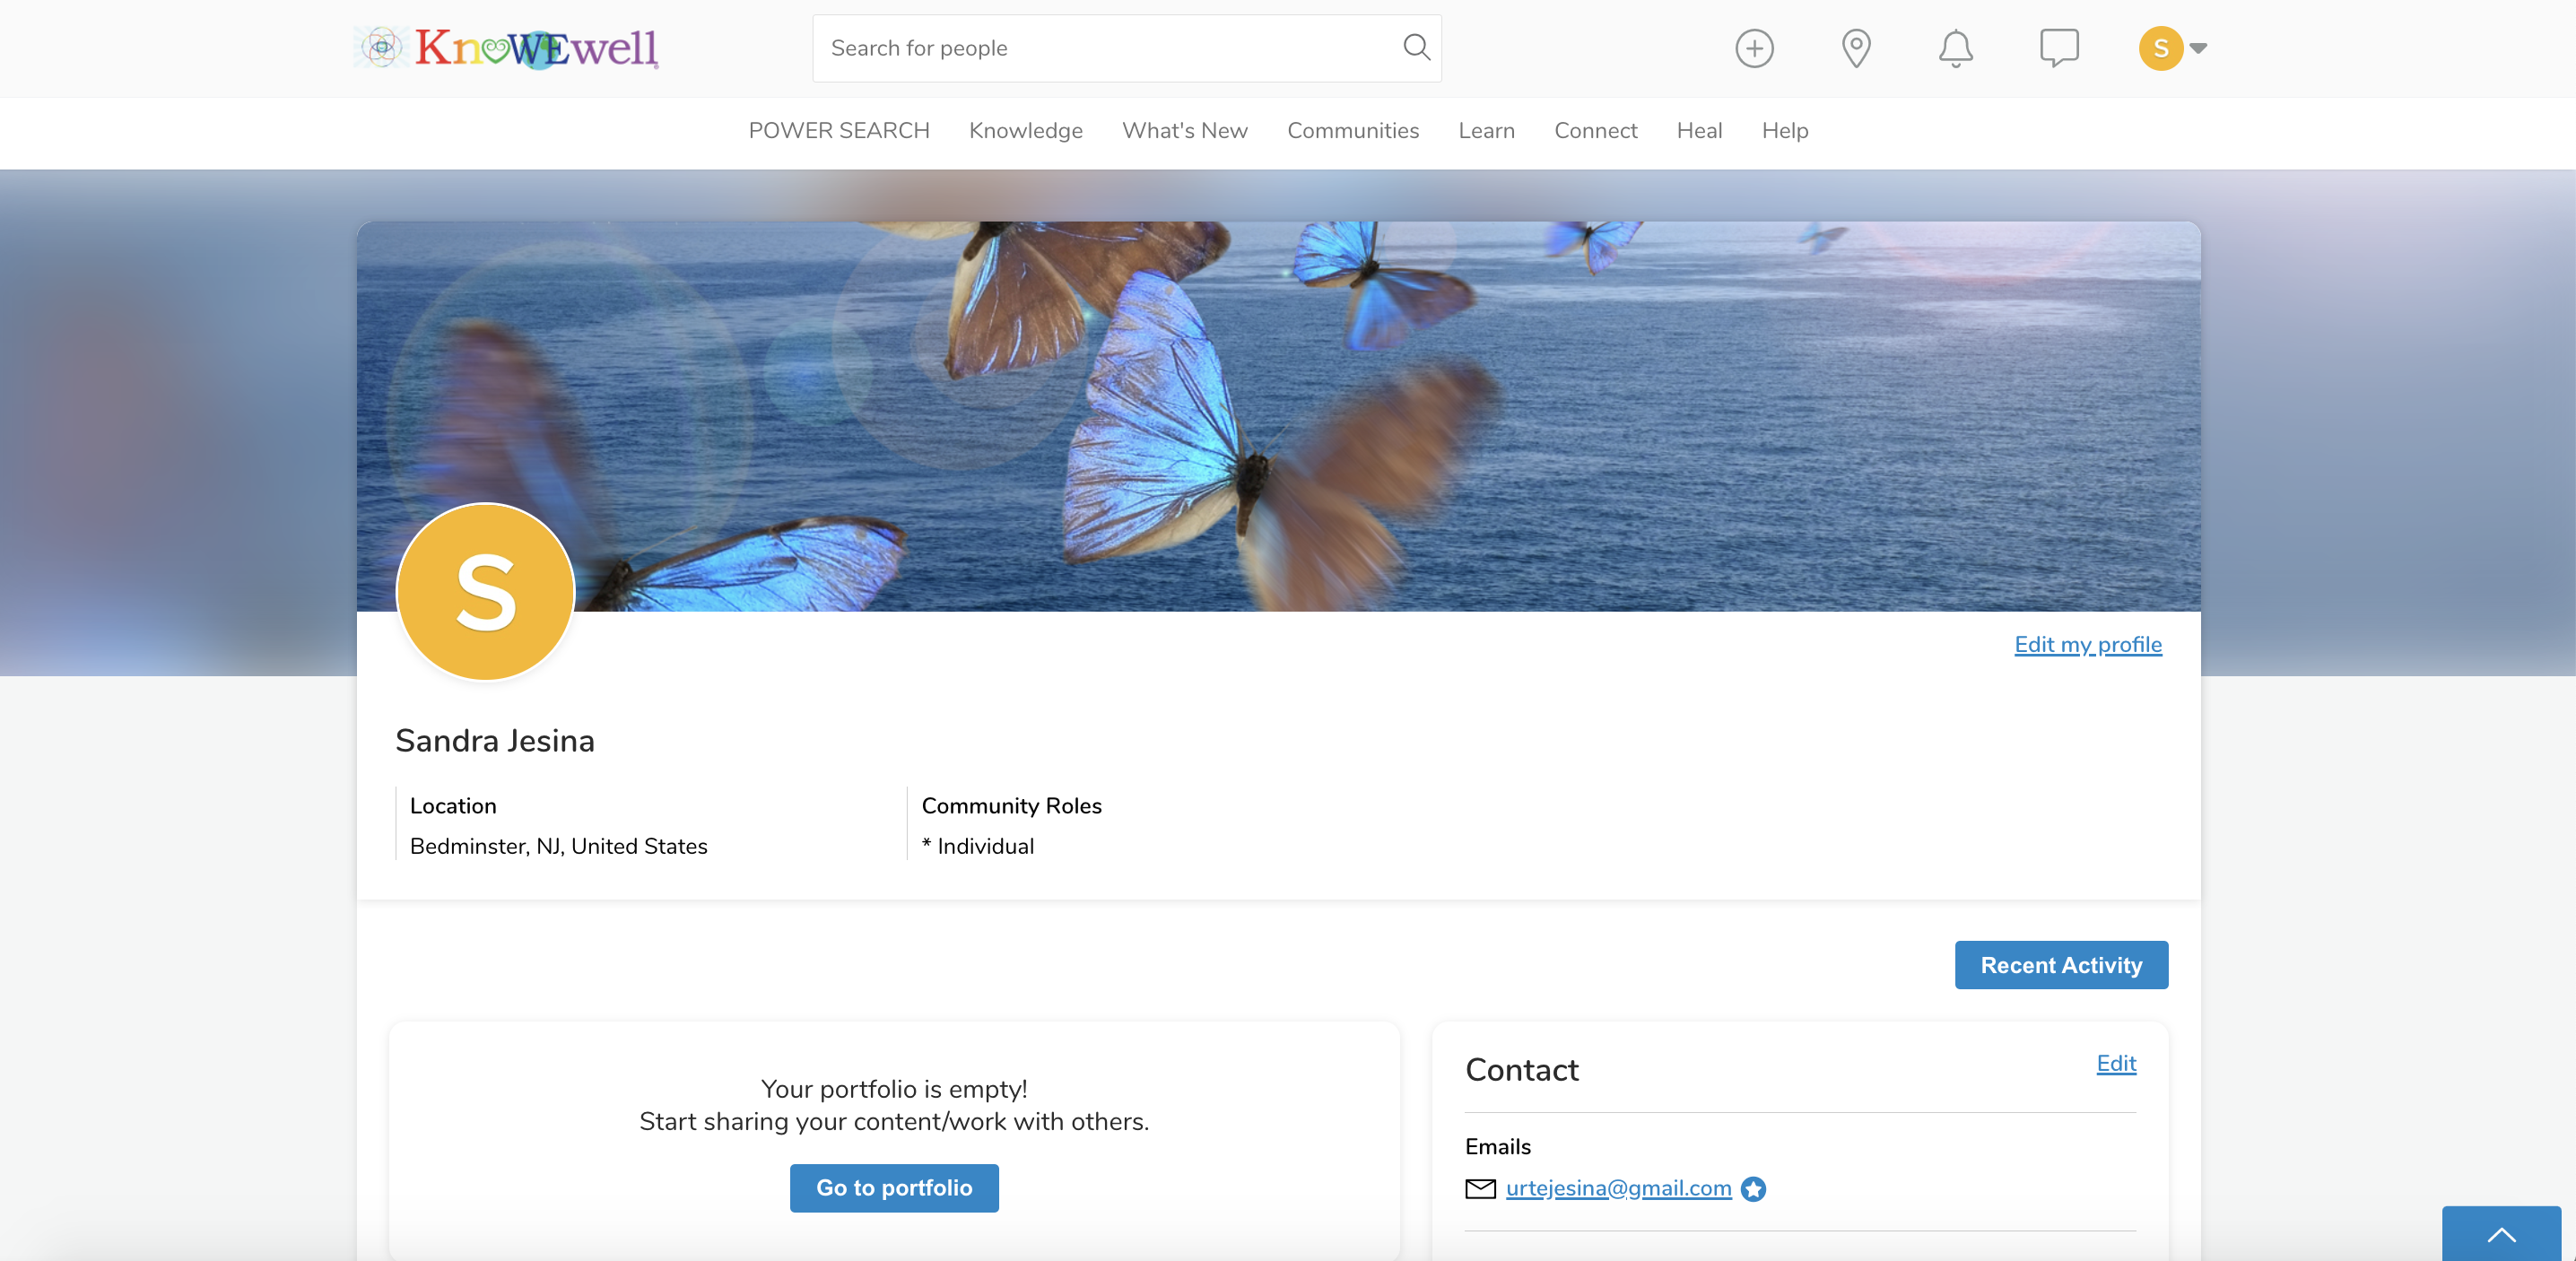This screenshot has width=2576, height=1261.
Task: Open the What's New menu
Action: click(x=1184, y=131)
